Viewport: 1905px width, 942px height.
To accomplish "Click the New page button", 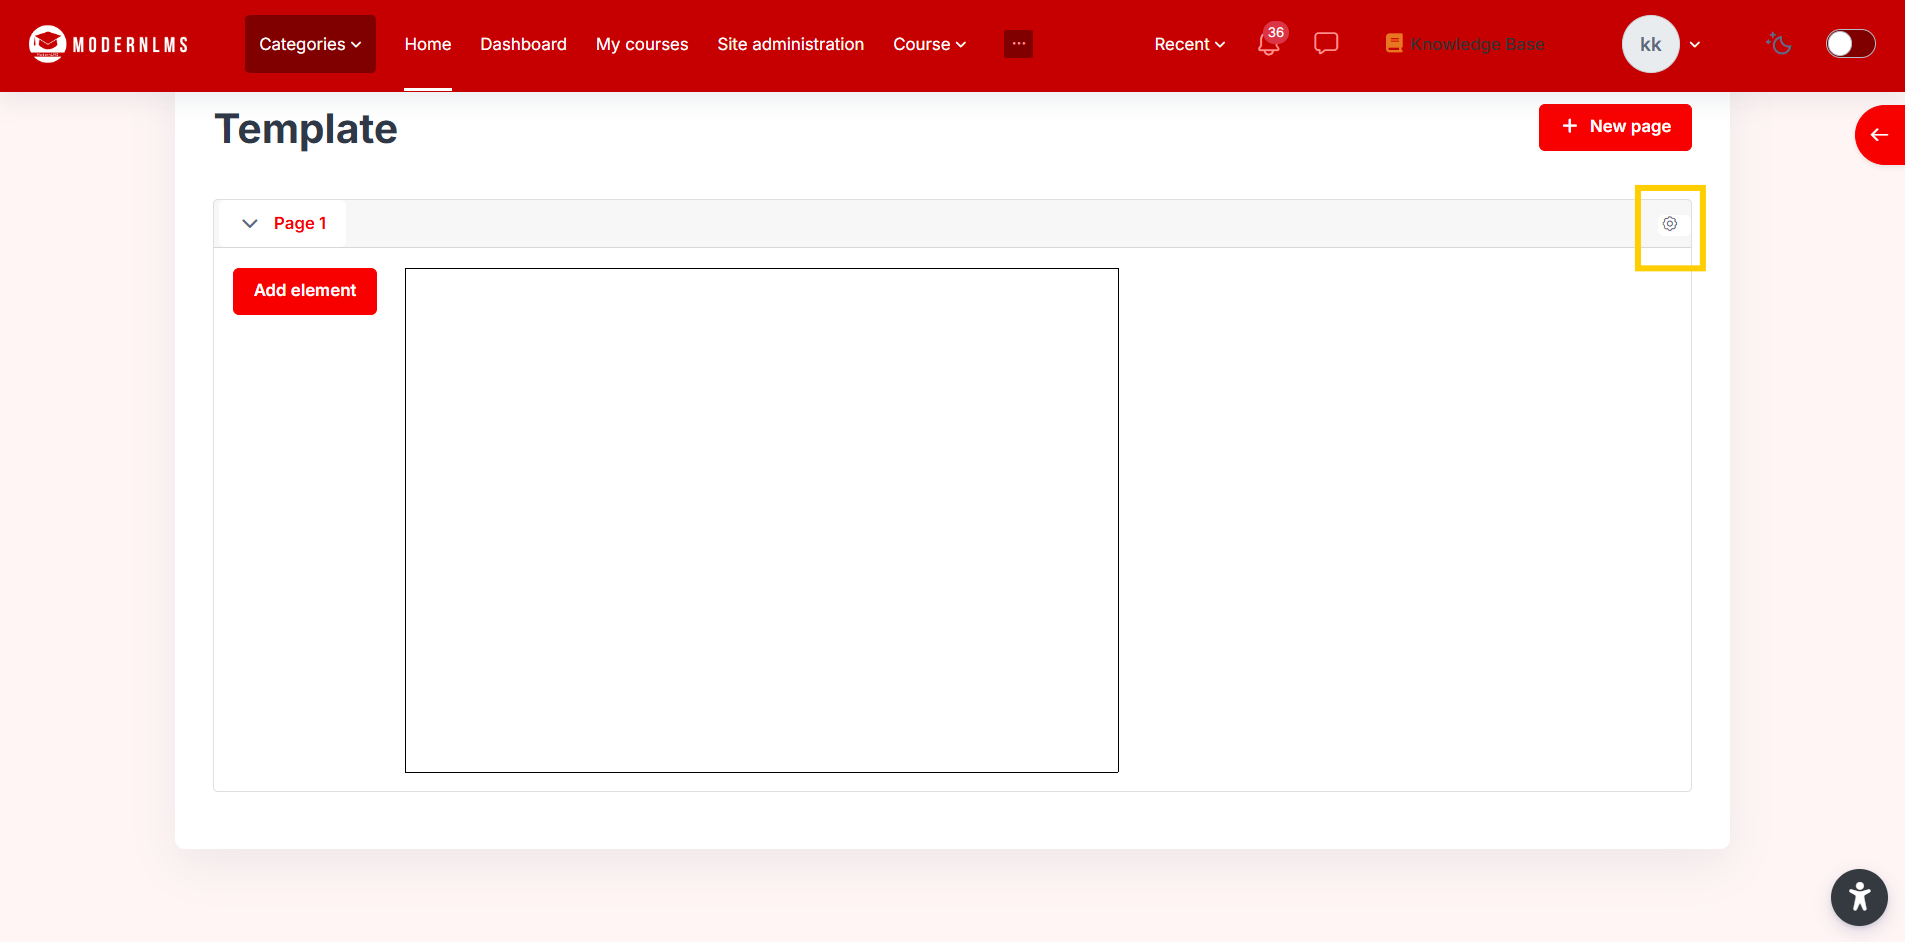I will [1615, 127].
